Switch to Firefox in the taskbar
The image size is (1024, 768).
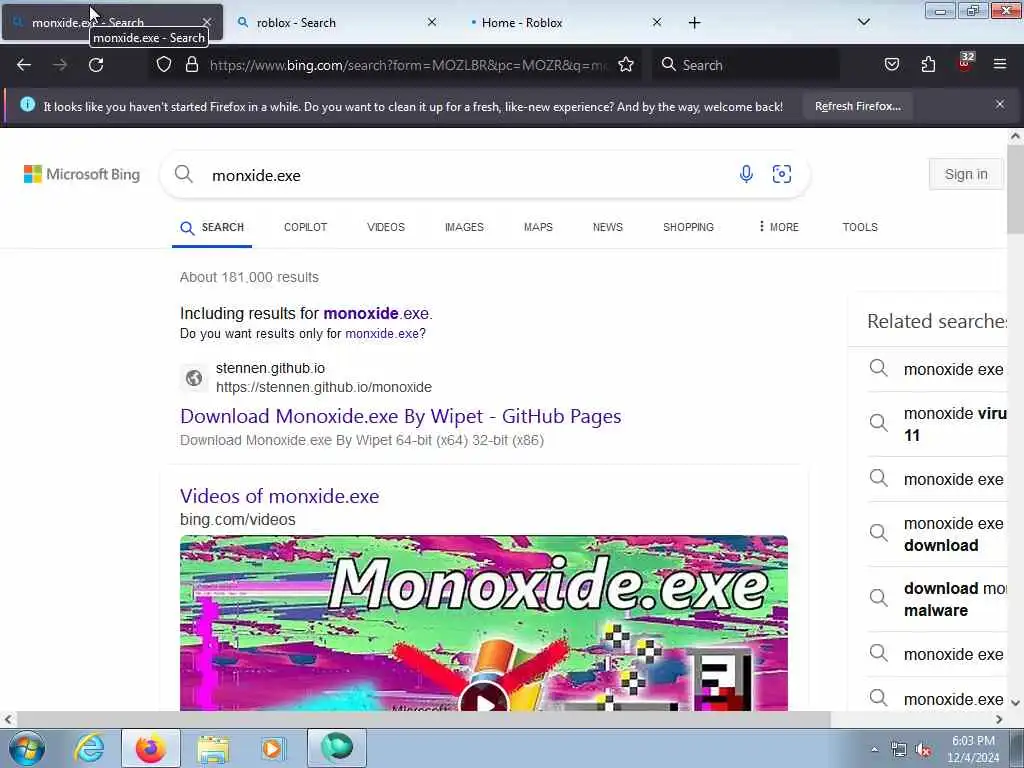coord(150,748)
